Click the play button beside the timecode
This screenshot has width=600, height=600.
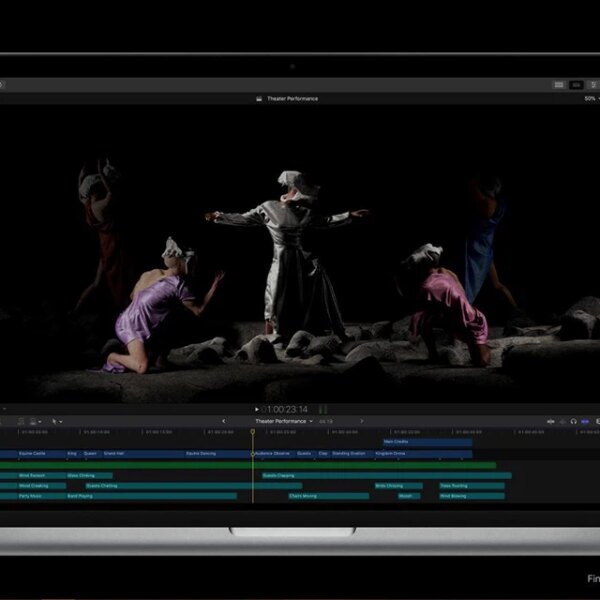[x=257, y=409]
